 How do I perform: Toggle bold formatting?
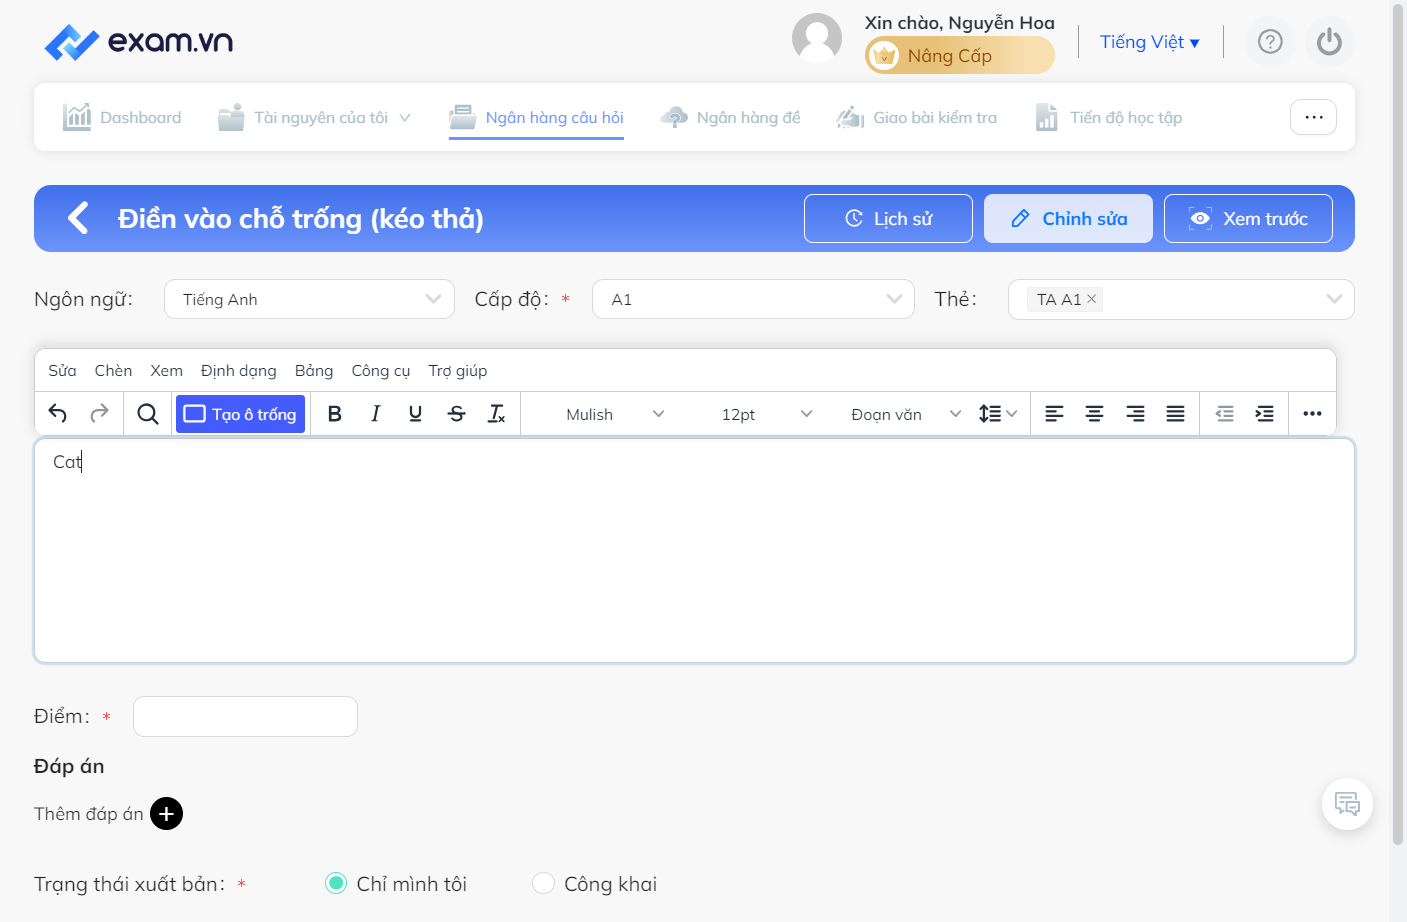coord(335,414)
